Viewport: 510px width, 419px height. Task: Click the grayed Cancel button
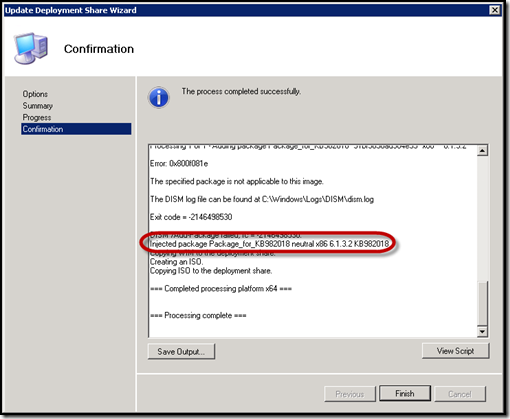tap(460, 394)
